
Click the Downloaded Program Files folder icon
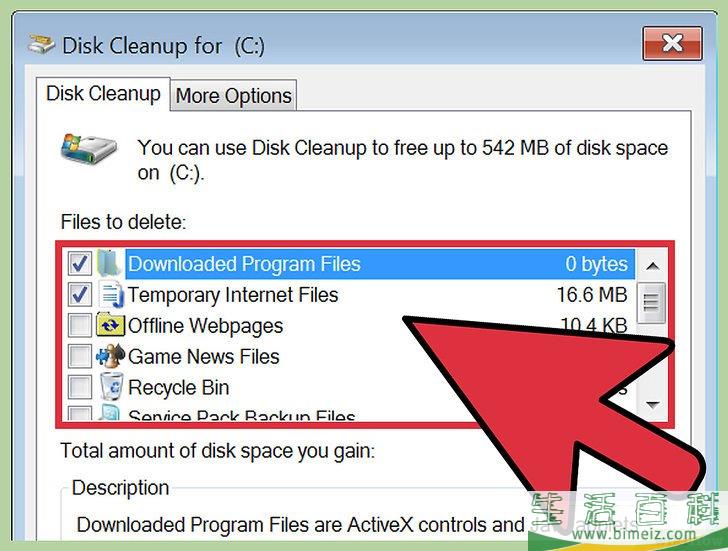click(x=110, y=264)
